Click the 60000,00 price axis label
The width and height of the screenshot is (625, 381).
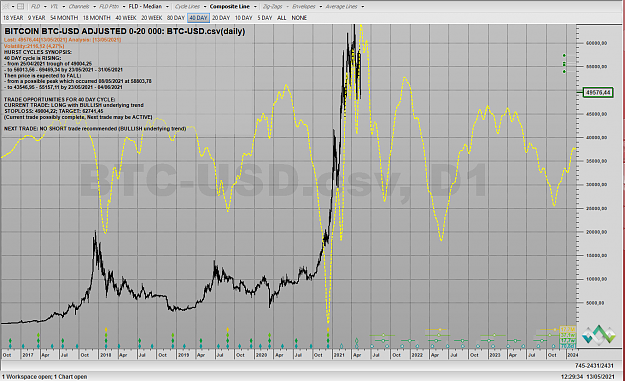click(x=597, y=43)
